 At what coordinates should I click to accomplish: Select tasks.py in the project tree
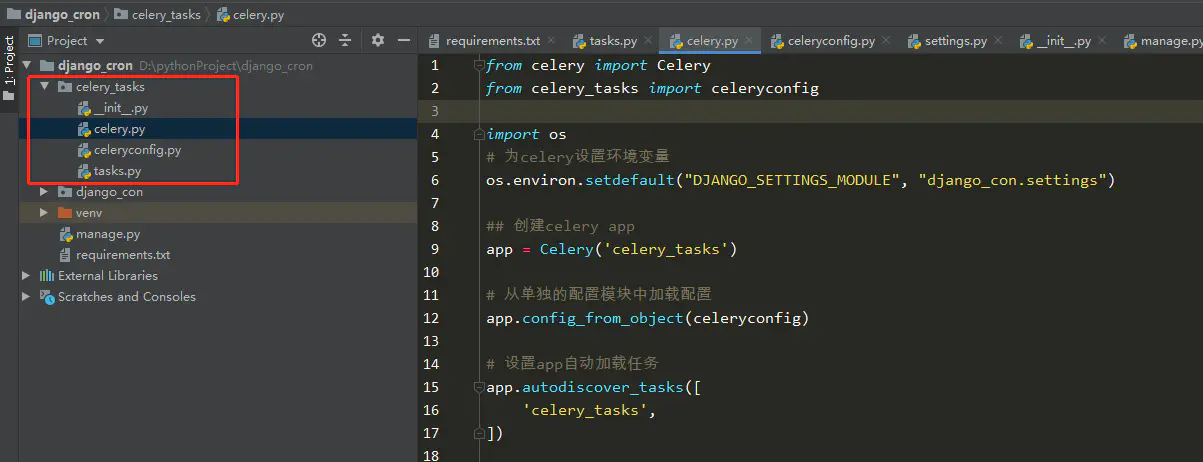pos(109,171)
